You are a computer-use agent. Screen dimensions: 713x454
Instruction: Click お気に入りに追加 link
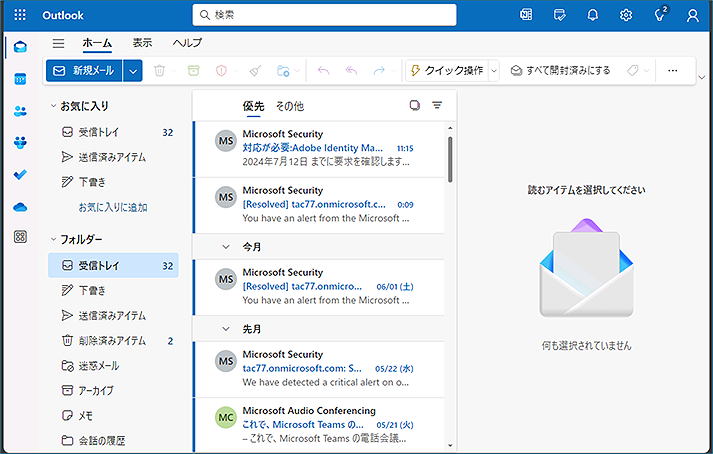click(113, 207)
